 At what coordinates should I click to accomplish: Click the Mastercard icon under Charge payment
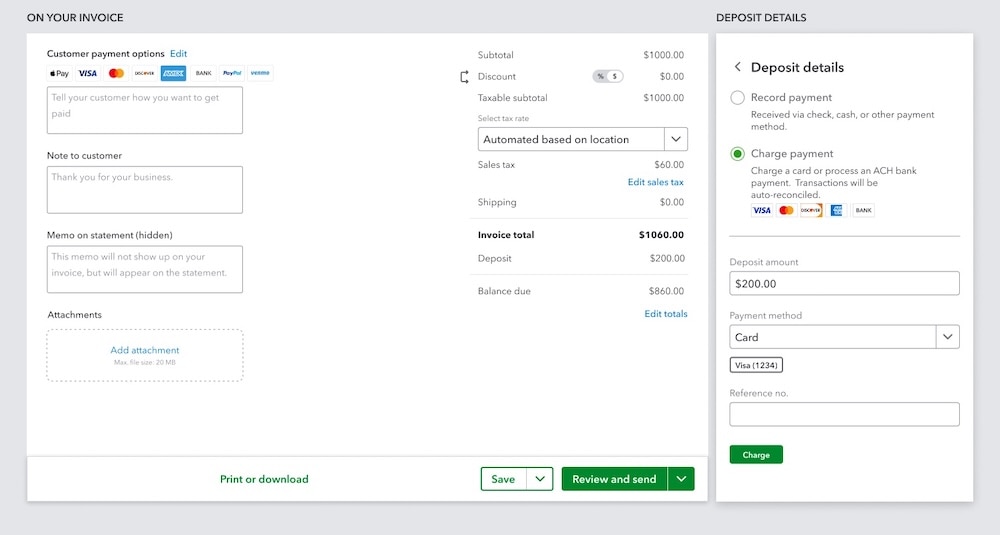pos(786,210)
